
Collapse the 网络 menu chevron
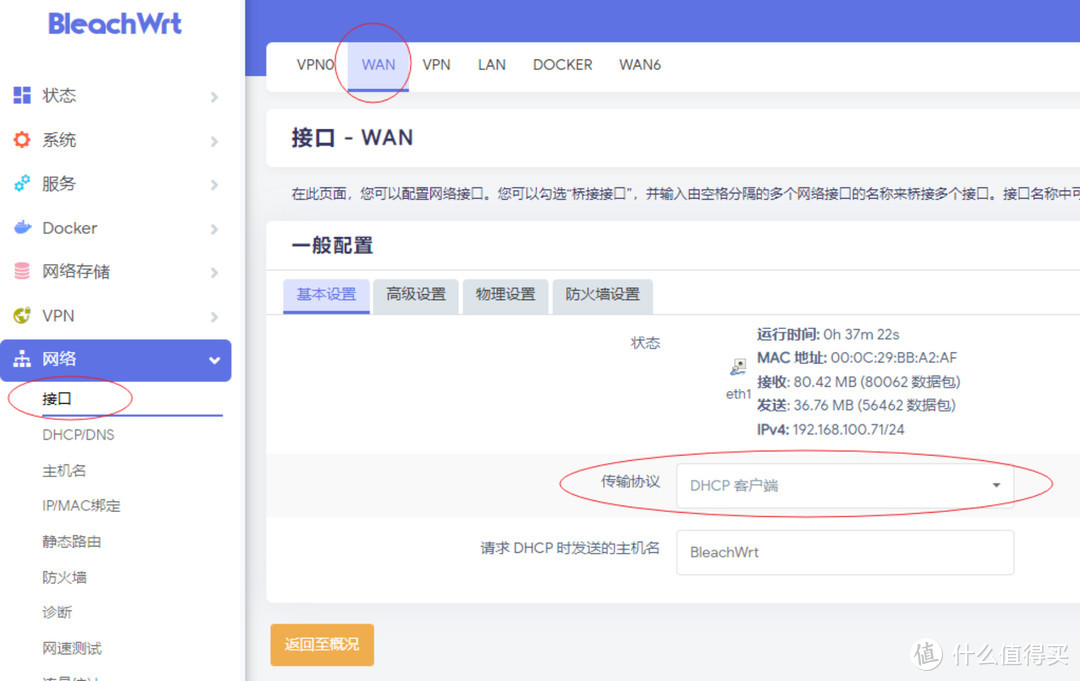tap(213, 360)
